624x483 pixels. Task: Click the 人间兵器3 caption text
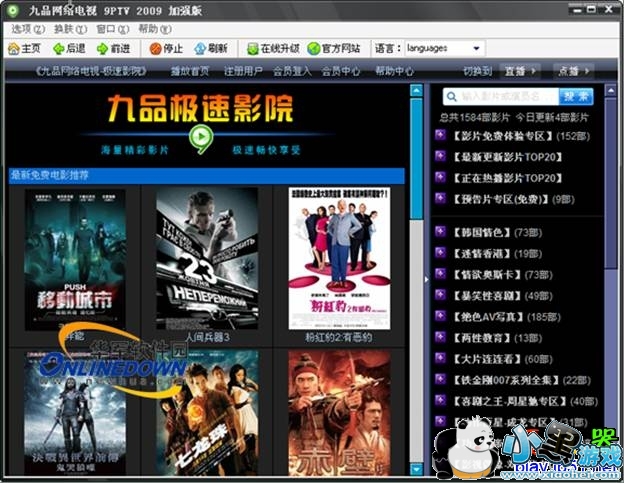(207, 337)
